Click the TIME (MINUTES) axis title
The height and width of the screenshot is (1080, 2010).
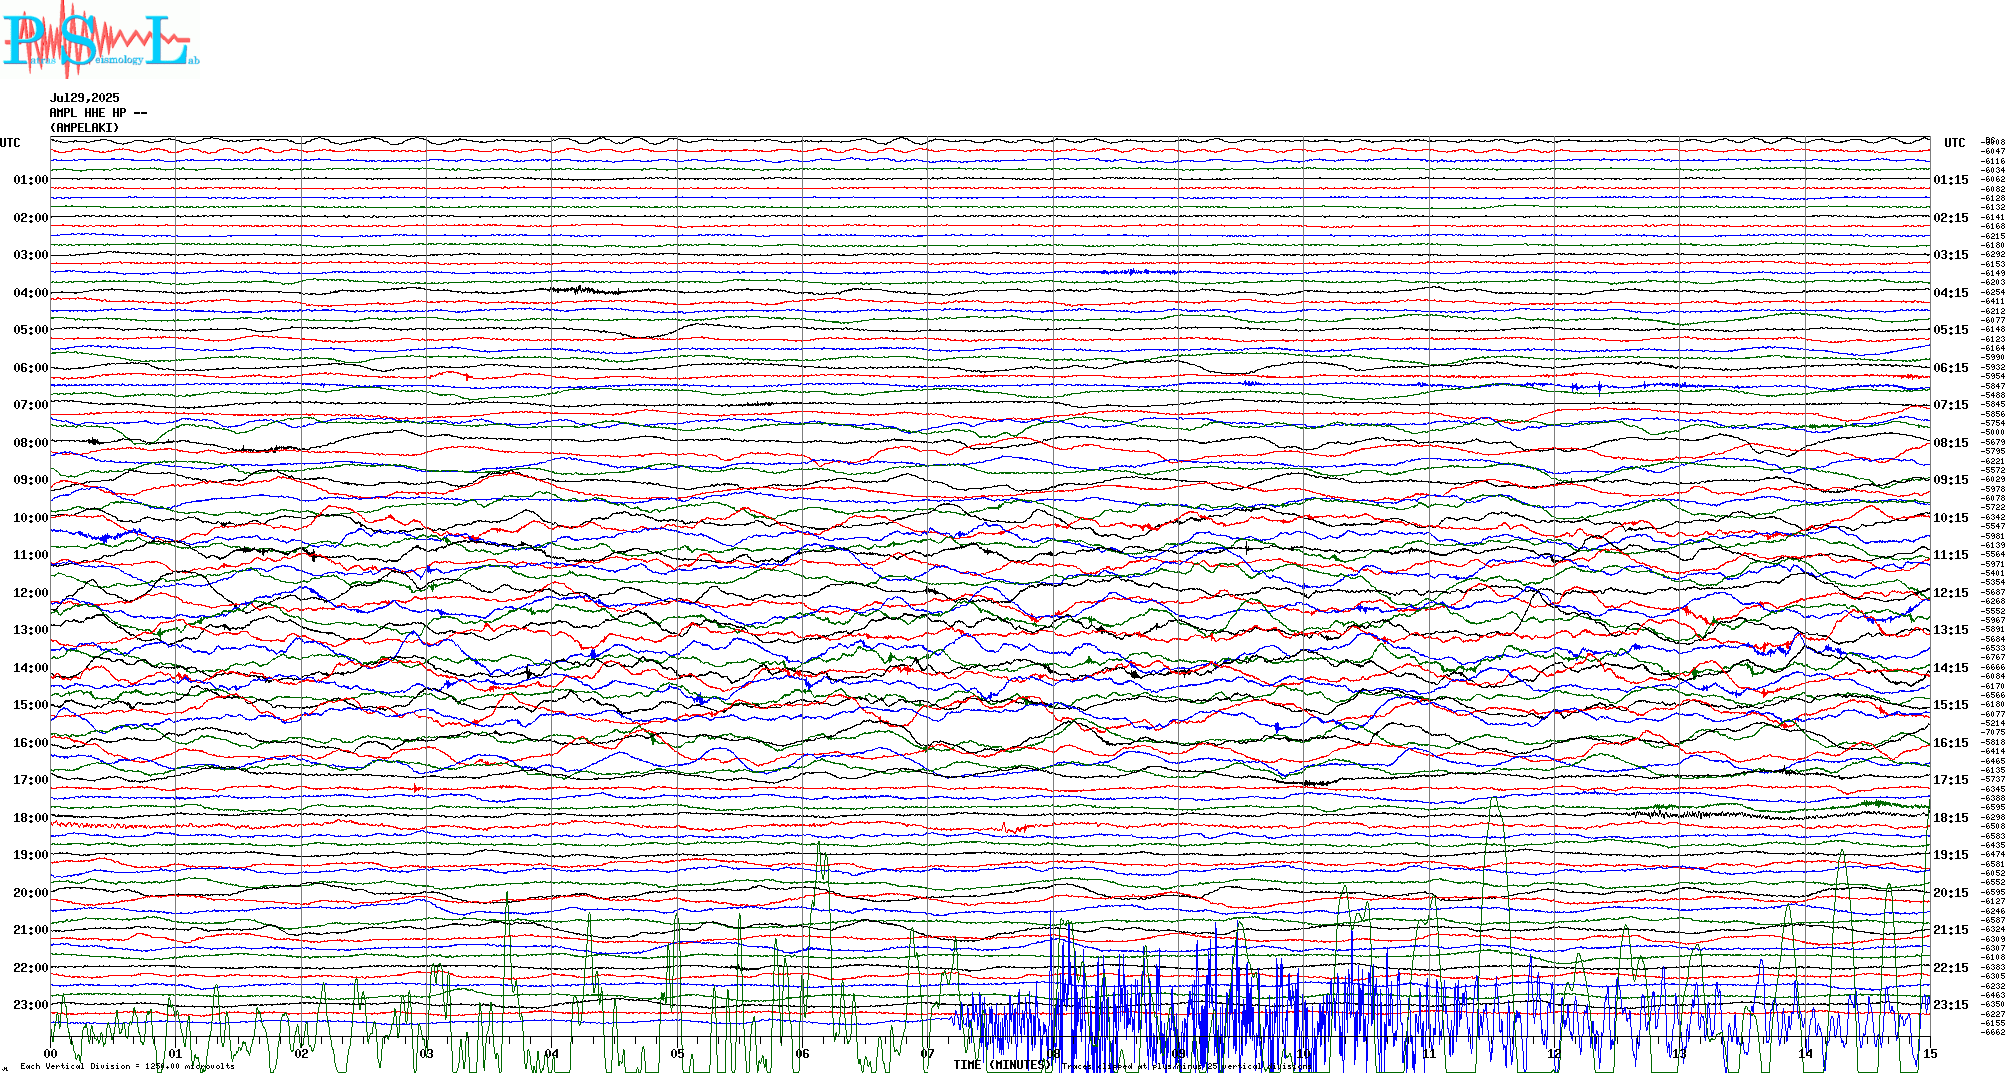point(1003,1065)
